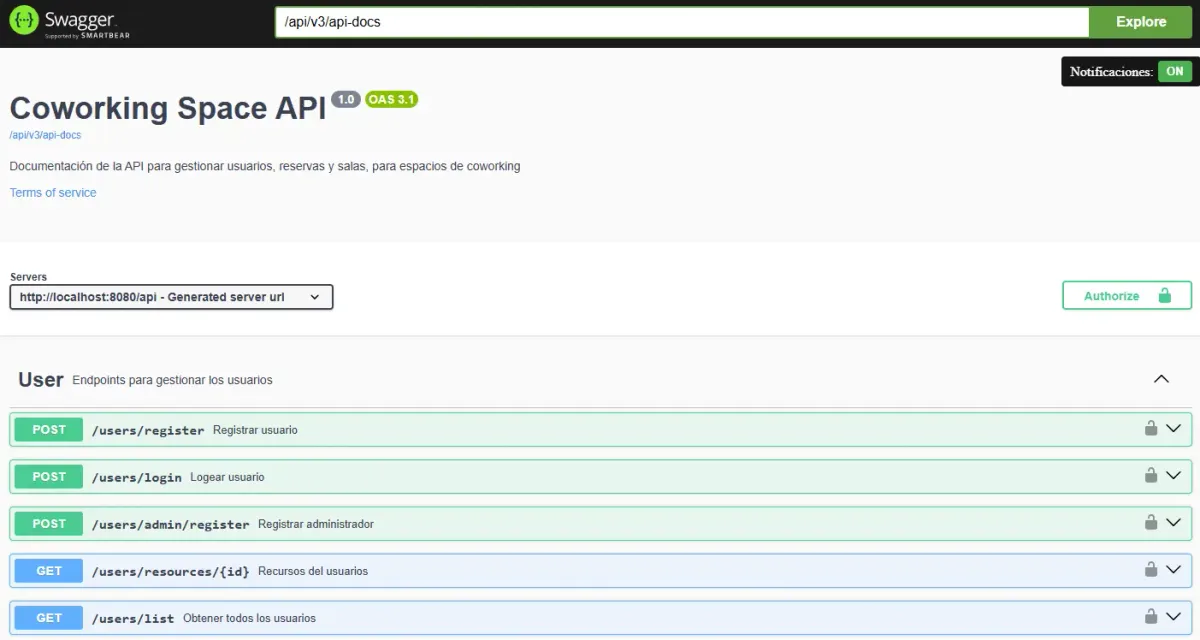Viewport: 1200px width, 640px height.
Task: Click the /users/login path text
Action: 137,477
